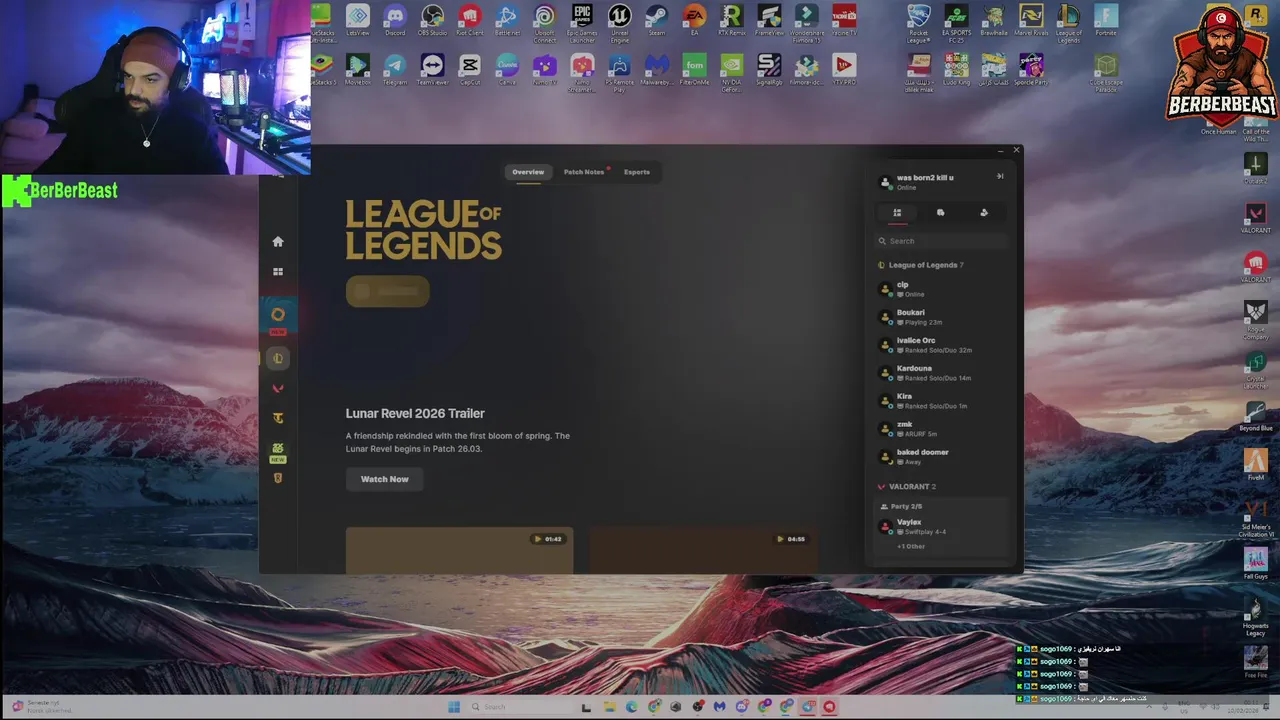
Task: Open the Battle.net desktop shortcut
Action: [x=507, y=20]
